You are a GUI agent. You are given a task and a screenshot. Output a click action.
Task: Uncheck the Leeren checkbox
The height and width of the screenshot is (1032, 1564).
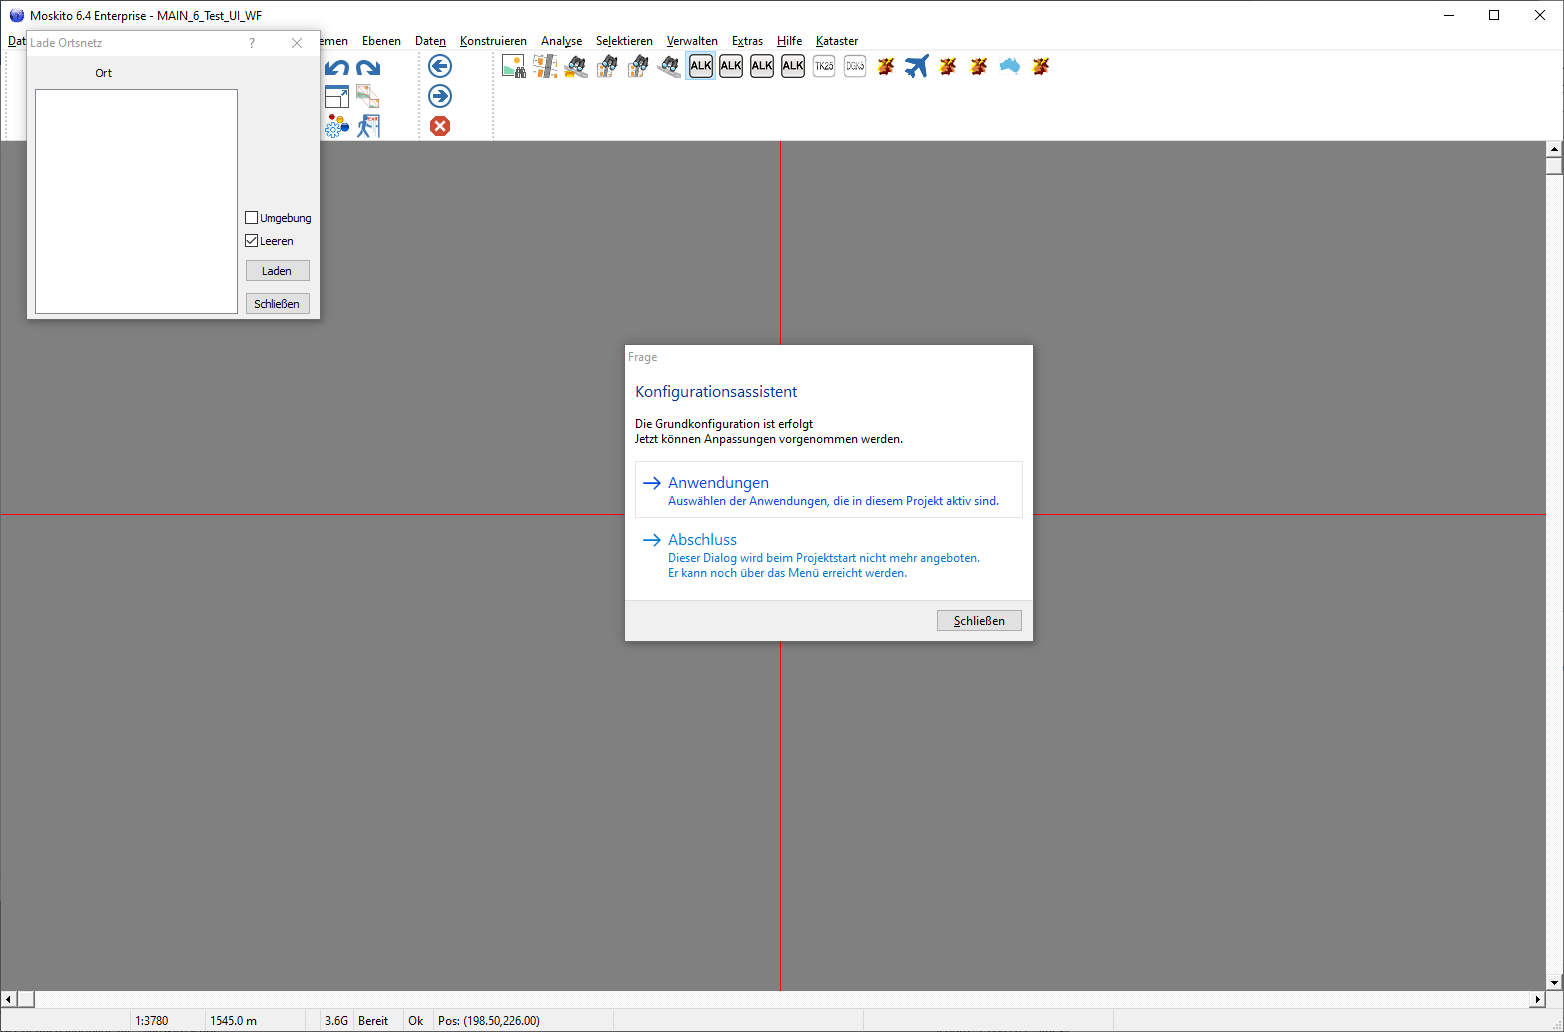(252, 241)
